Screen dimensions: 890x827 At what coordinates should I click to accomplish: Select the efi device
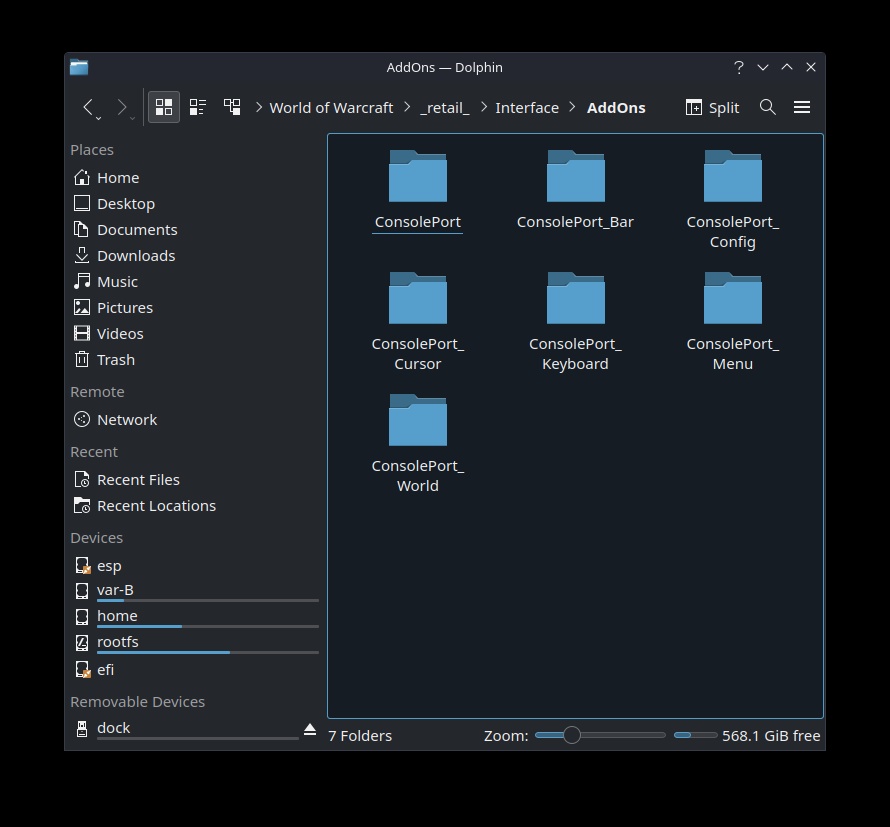pos(194,670)
